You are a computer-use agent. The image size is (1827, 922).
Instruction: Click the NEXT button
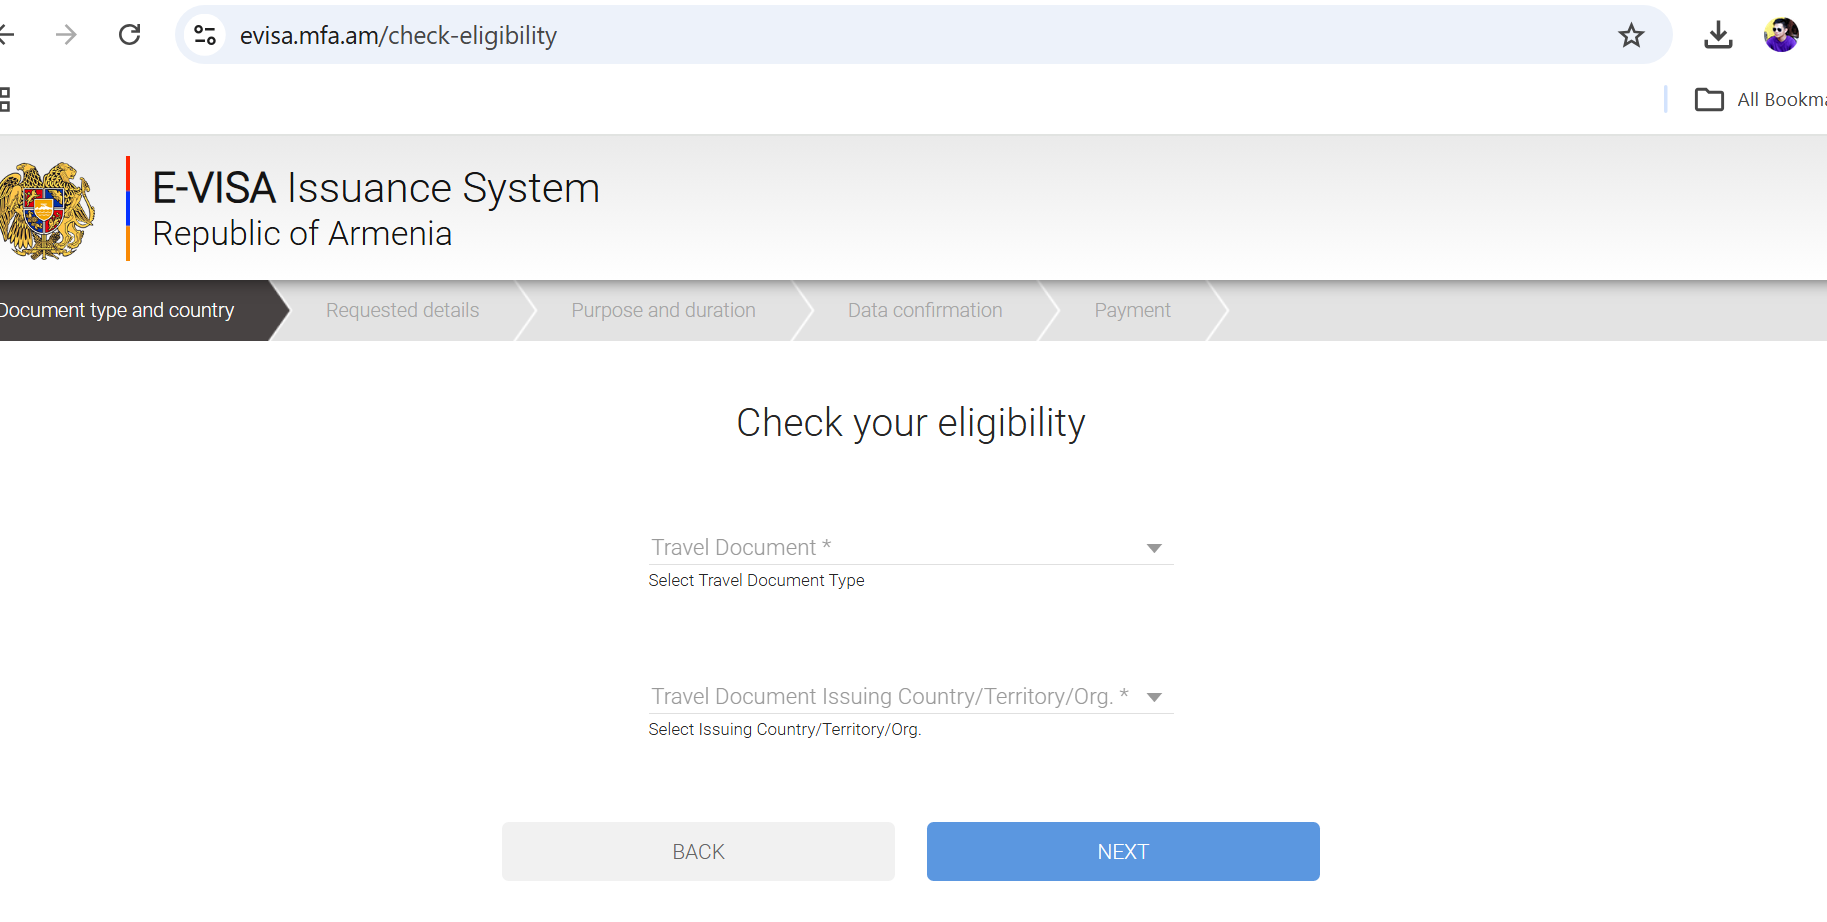[x=1123, y=851]
